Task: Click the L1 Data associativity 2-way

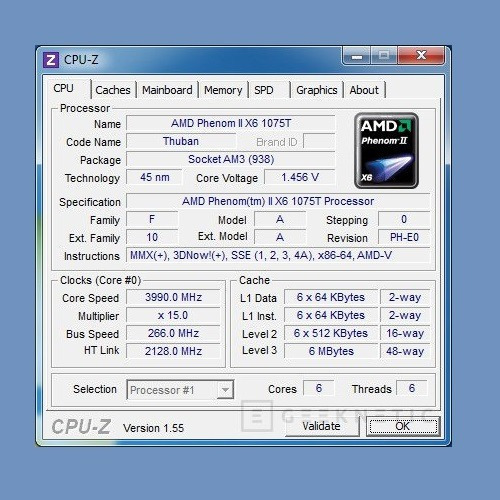Action: click(x=405, y=297)
